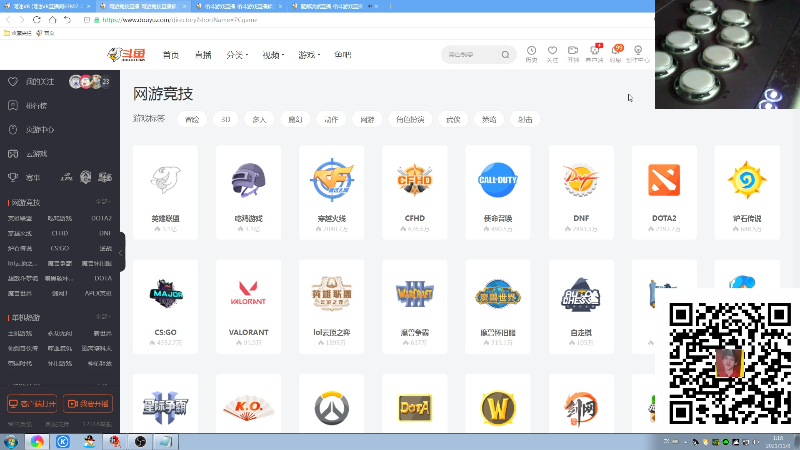Select the 多人 game tag
This screenshot has width=800, height=450.
pyautogui.click(x=259, y=119)
